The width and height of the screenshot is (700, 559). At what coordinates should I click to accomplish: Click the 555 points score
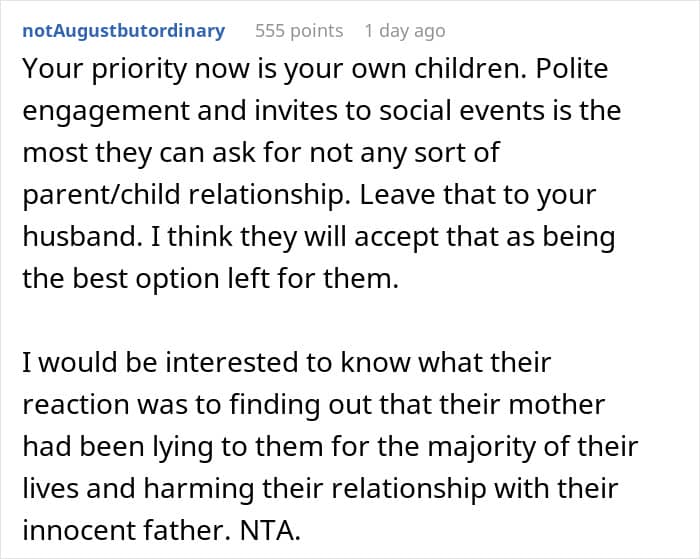[299, 31]
